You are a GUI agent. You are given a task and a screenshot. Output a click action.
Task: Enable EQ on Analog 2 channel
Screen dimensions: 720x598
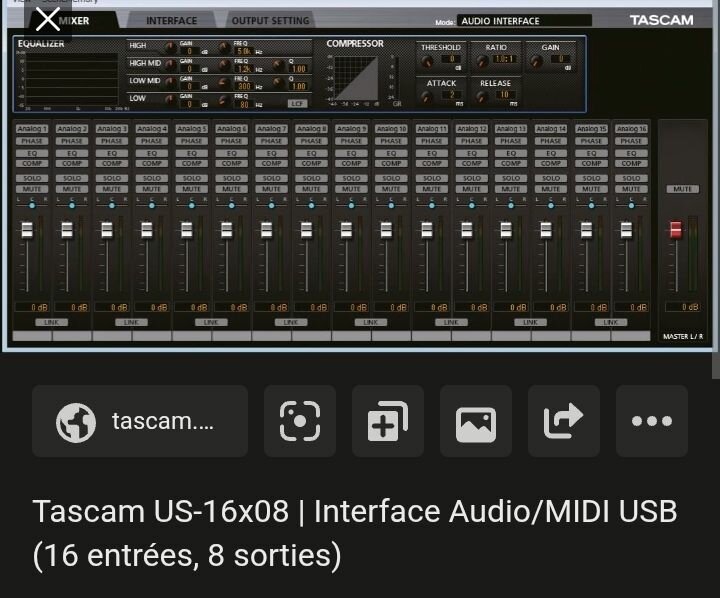click(72, 153)
